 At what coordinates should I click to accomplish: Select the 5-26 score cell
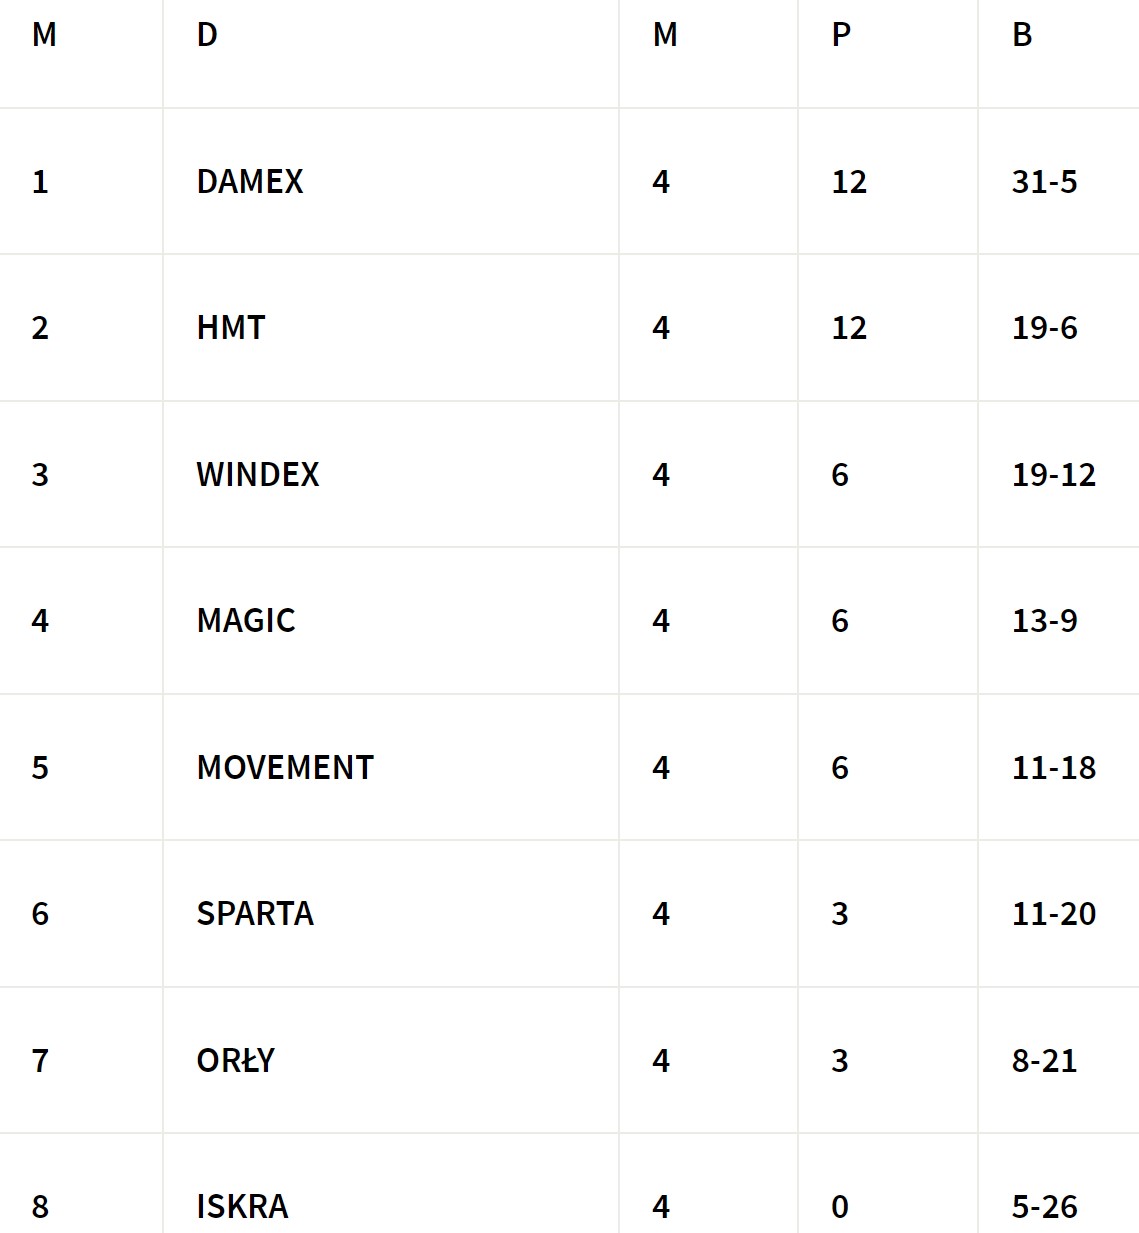click(x=1044, y=1207)
